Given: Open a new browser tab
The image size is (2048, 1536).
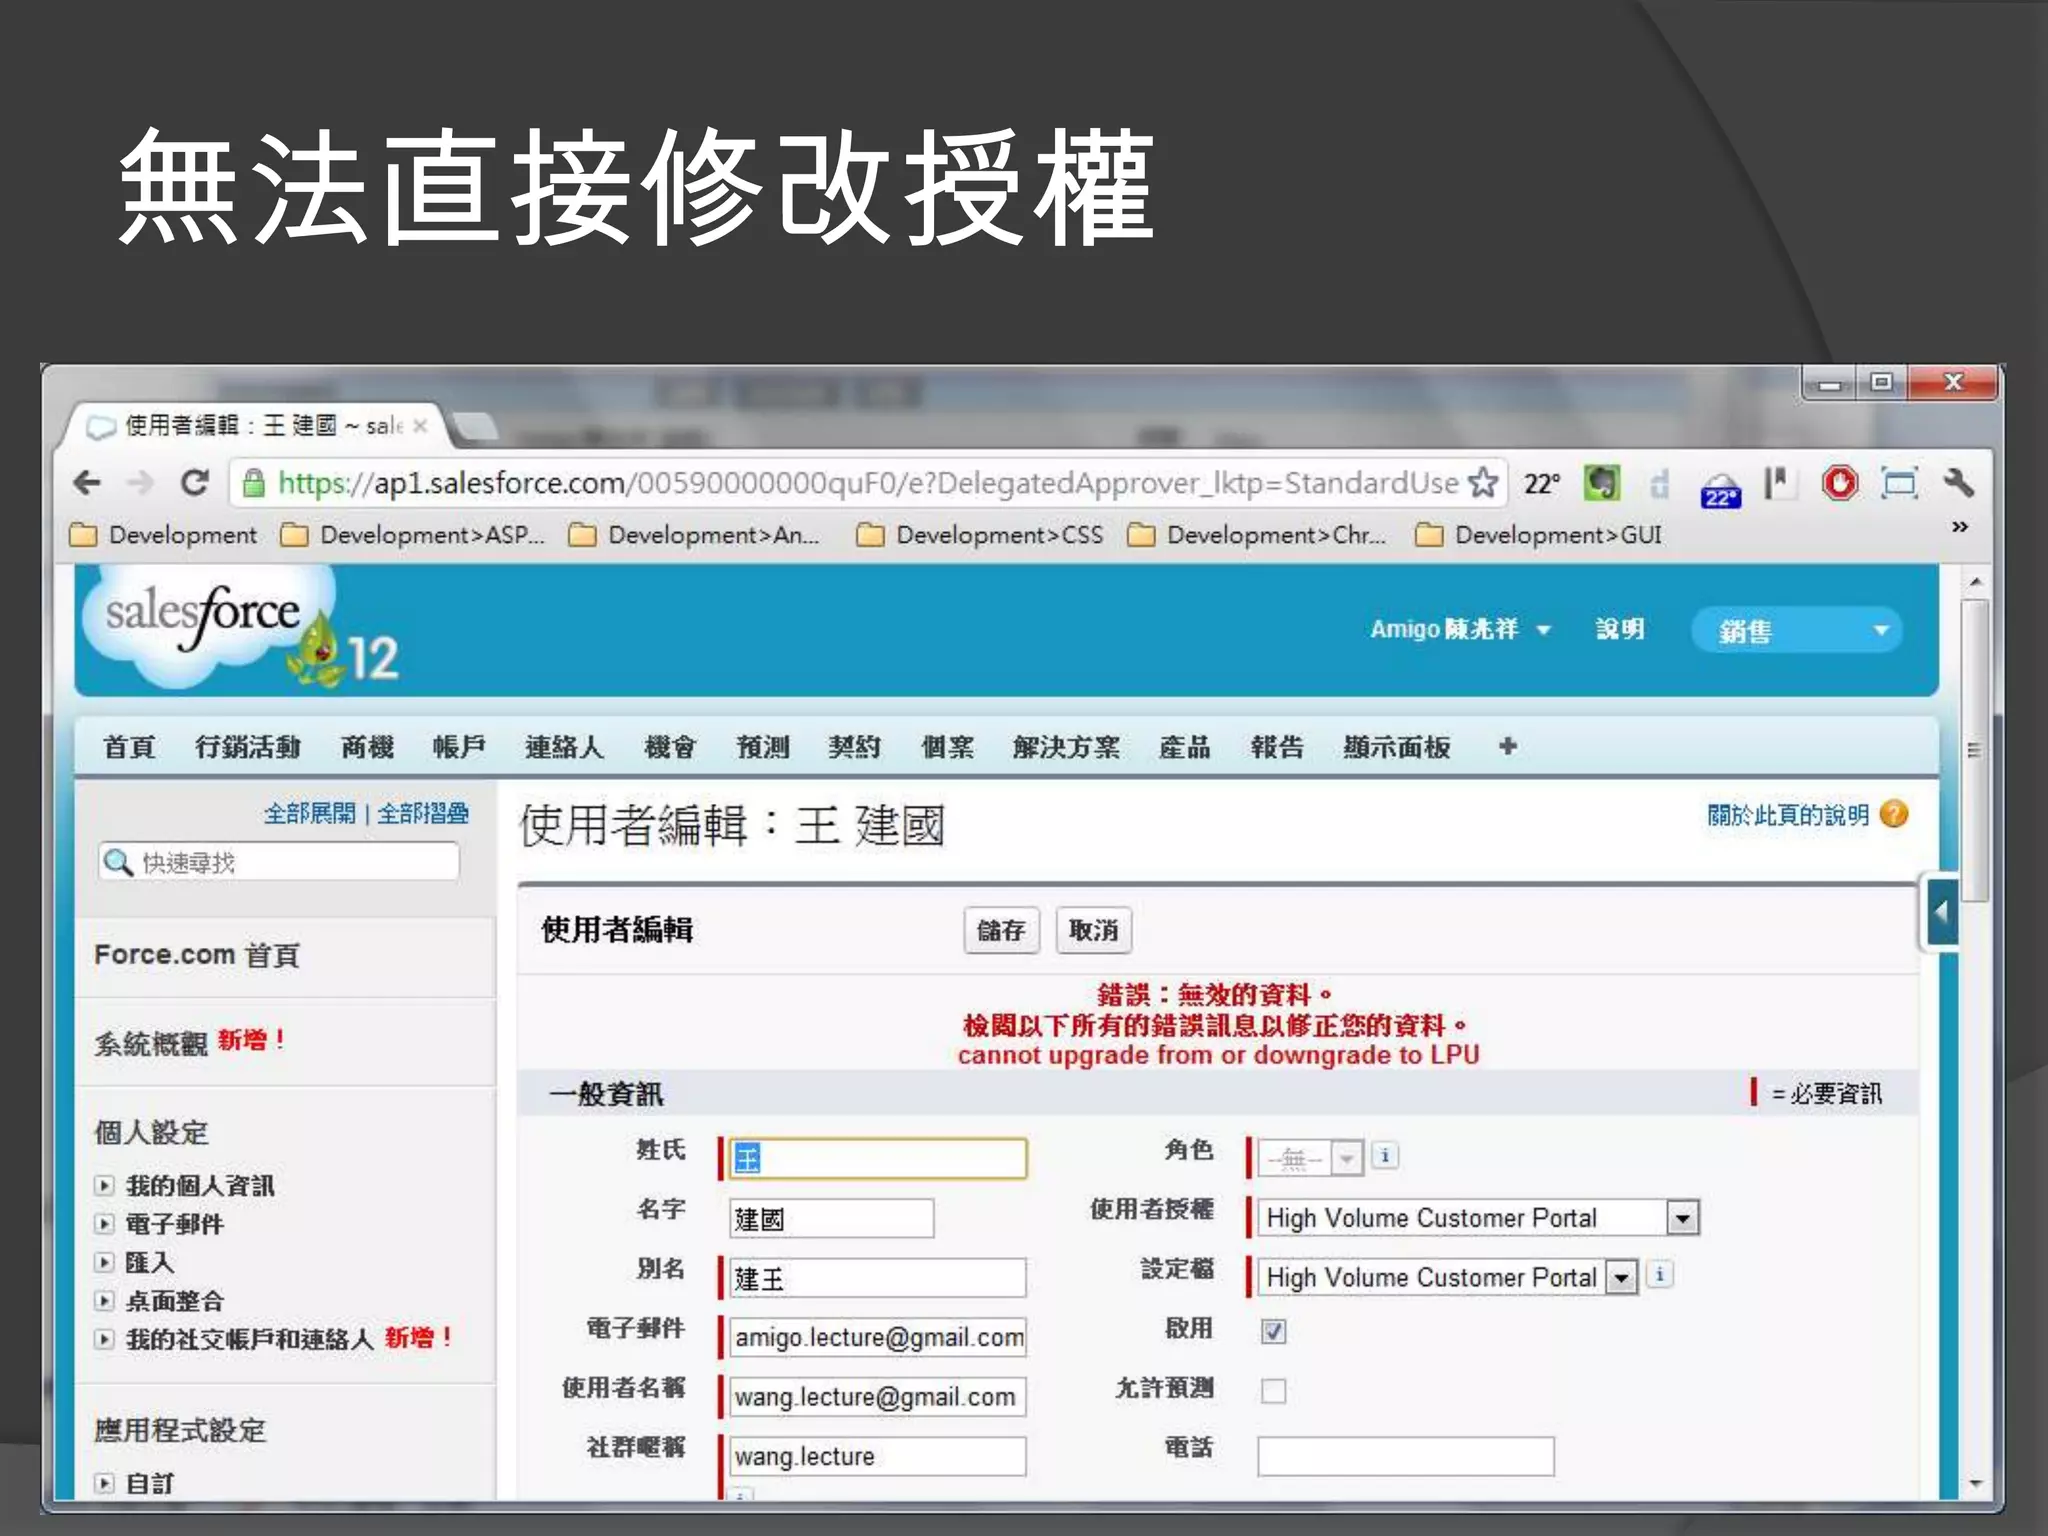Looking at the screenshot, I should pyautogui.click(x=476, y=427).
